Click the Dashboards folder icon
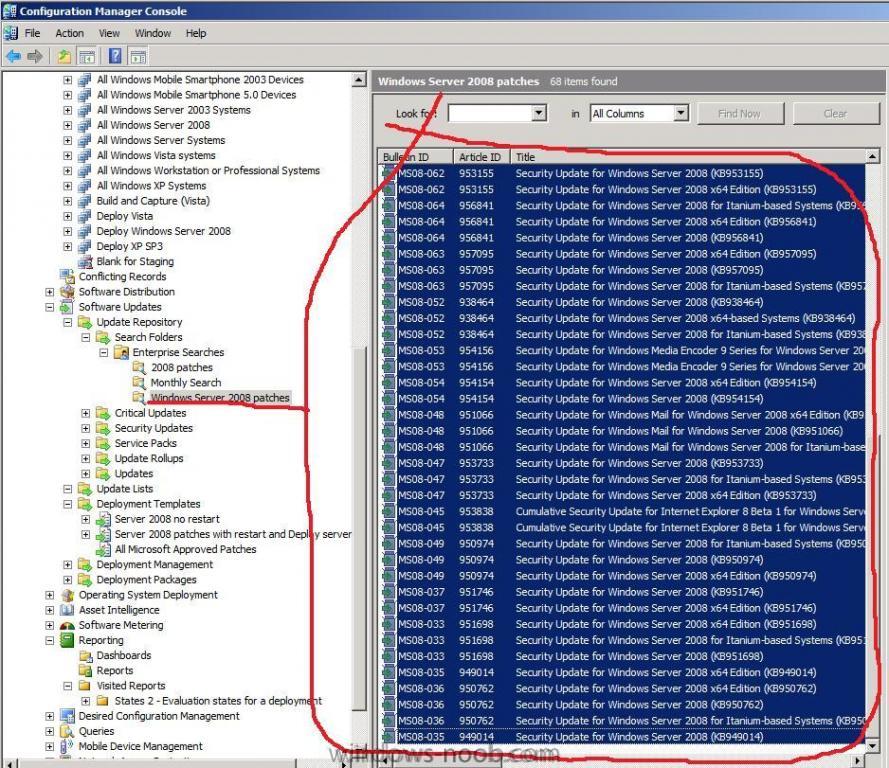The width and height of the screenshot is (889, 768). point(85,655)
